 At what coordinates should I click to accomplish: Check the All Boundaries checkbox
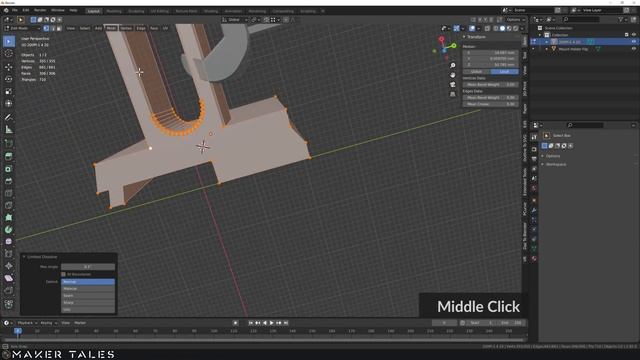pyautogui.click(x=63, y=274)
